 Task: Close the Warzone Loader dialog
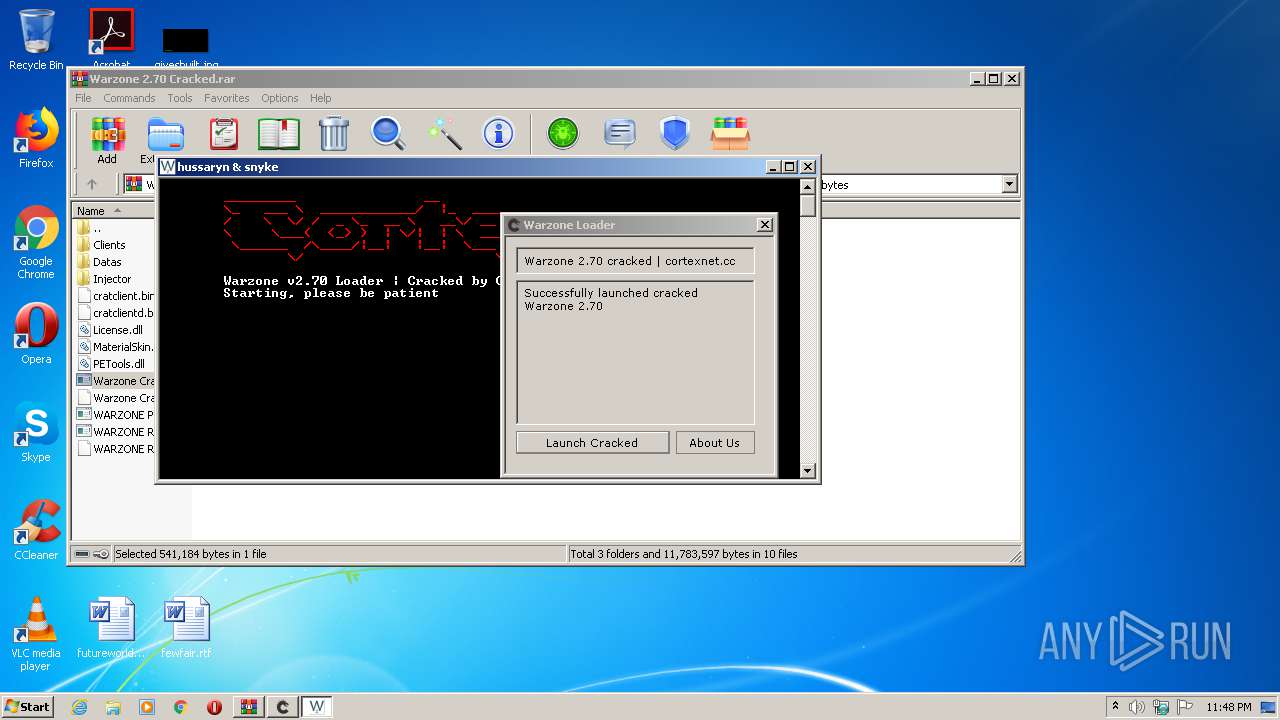pos(765,225)
